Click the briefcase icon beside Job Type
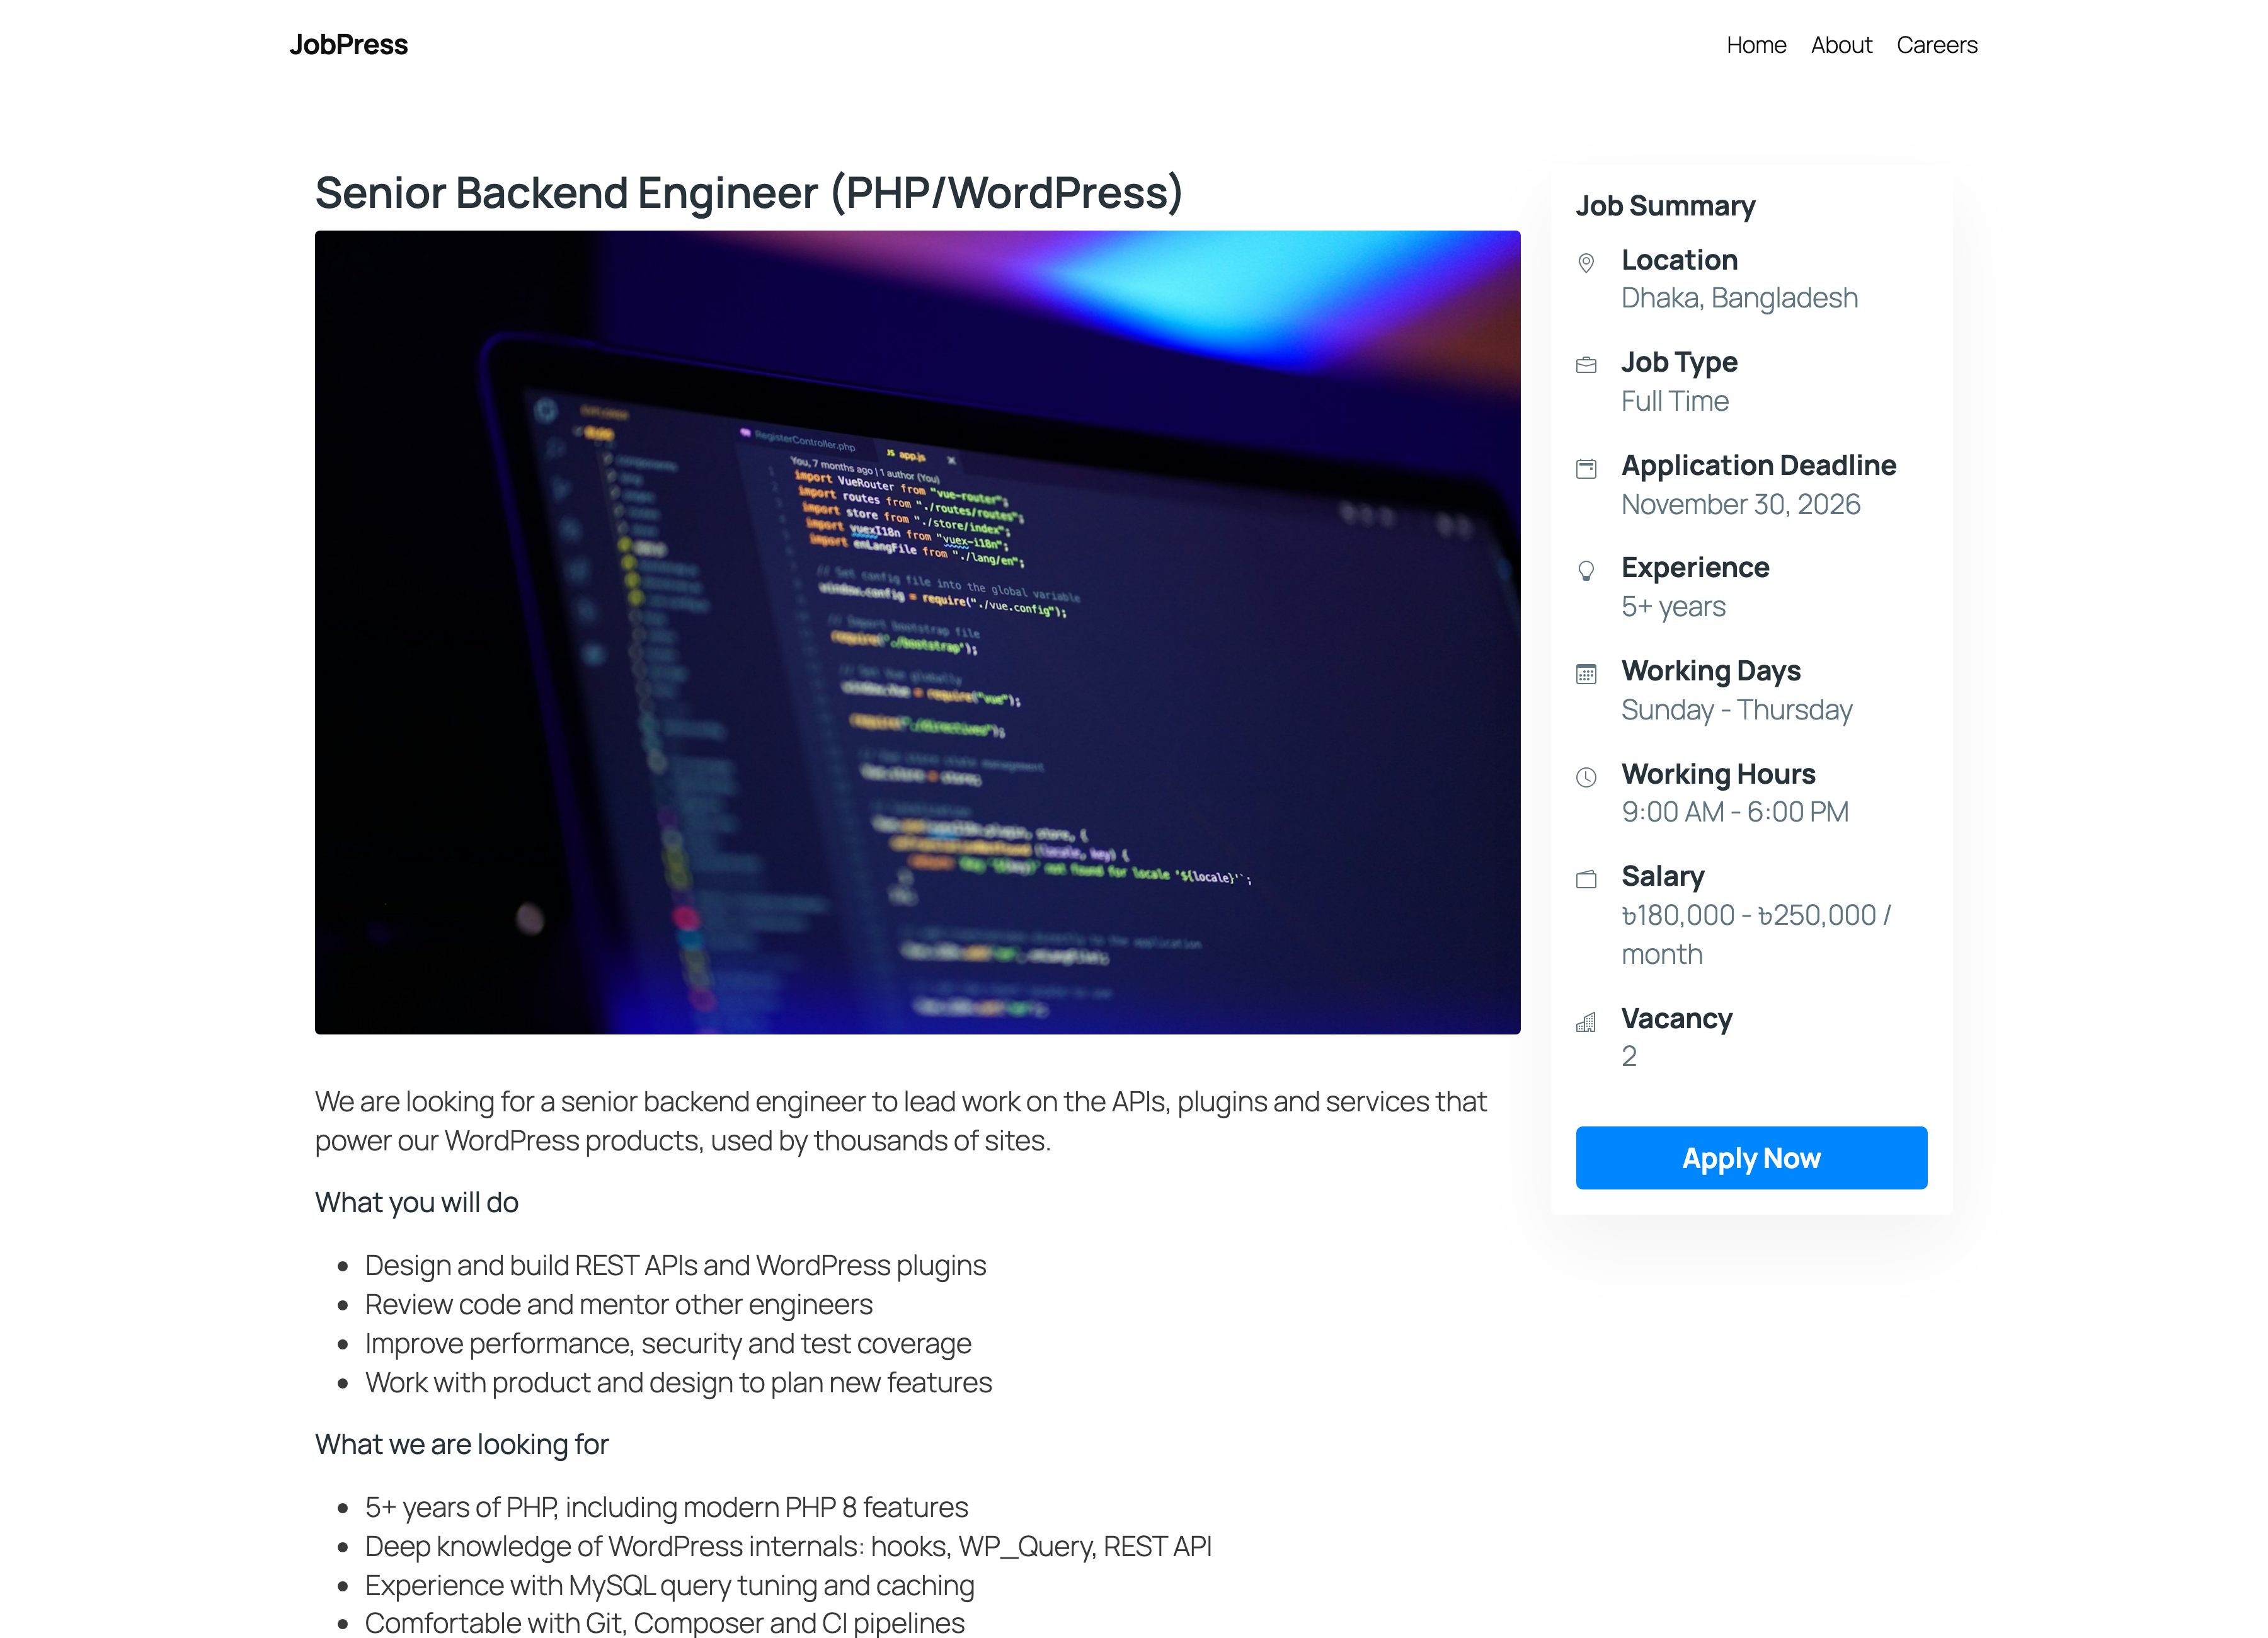 tap(1586, 365)
